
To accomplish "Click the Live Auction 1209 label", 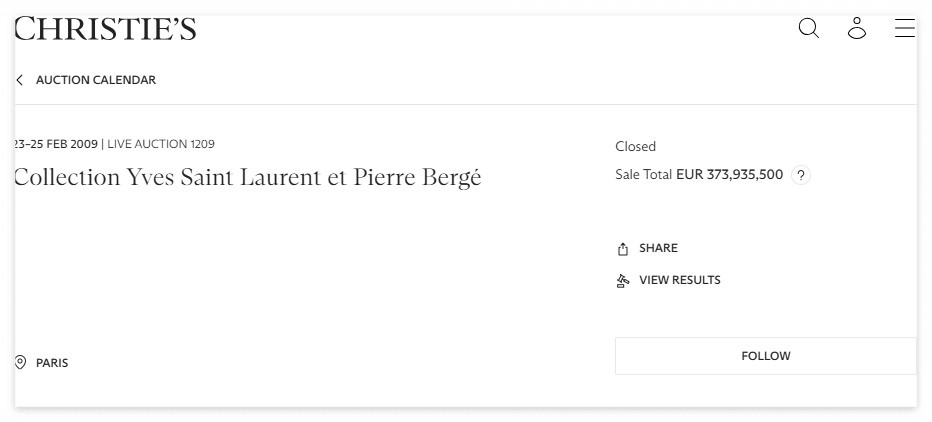I will pos(161,144).
